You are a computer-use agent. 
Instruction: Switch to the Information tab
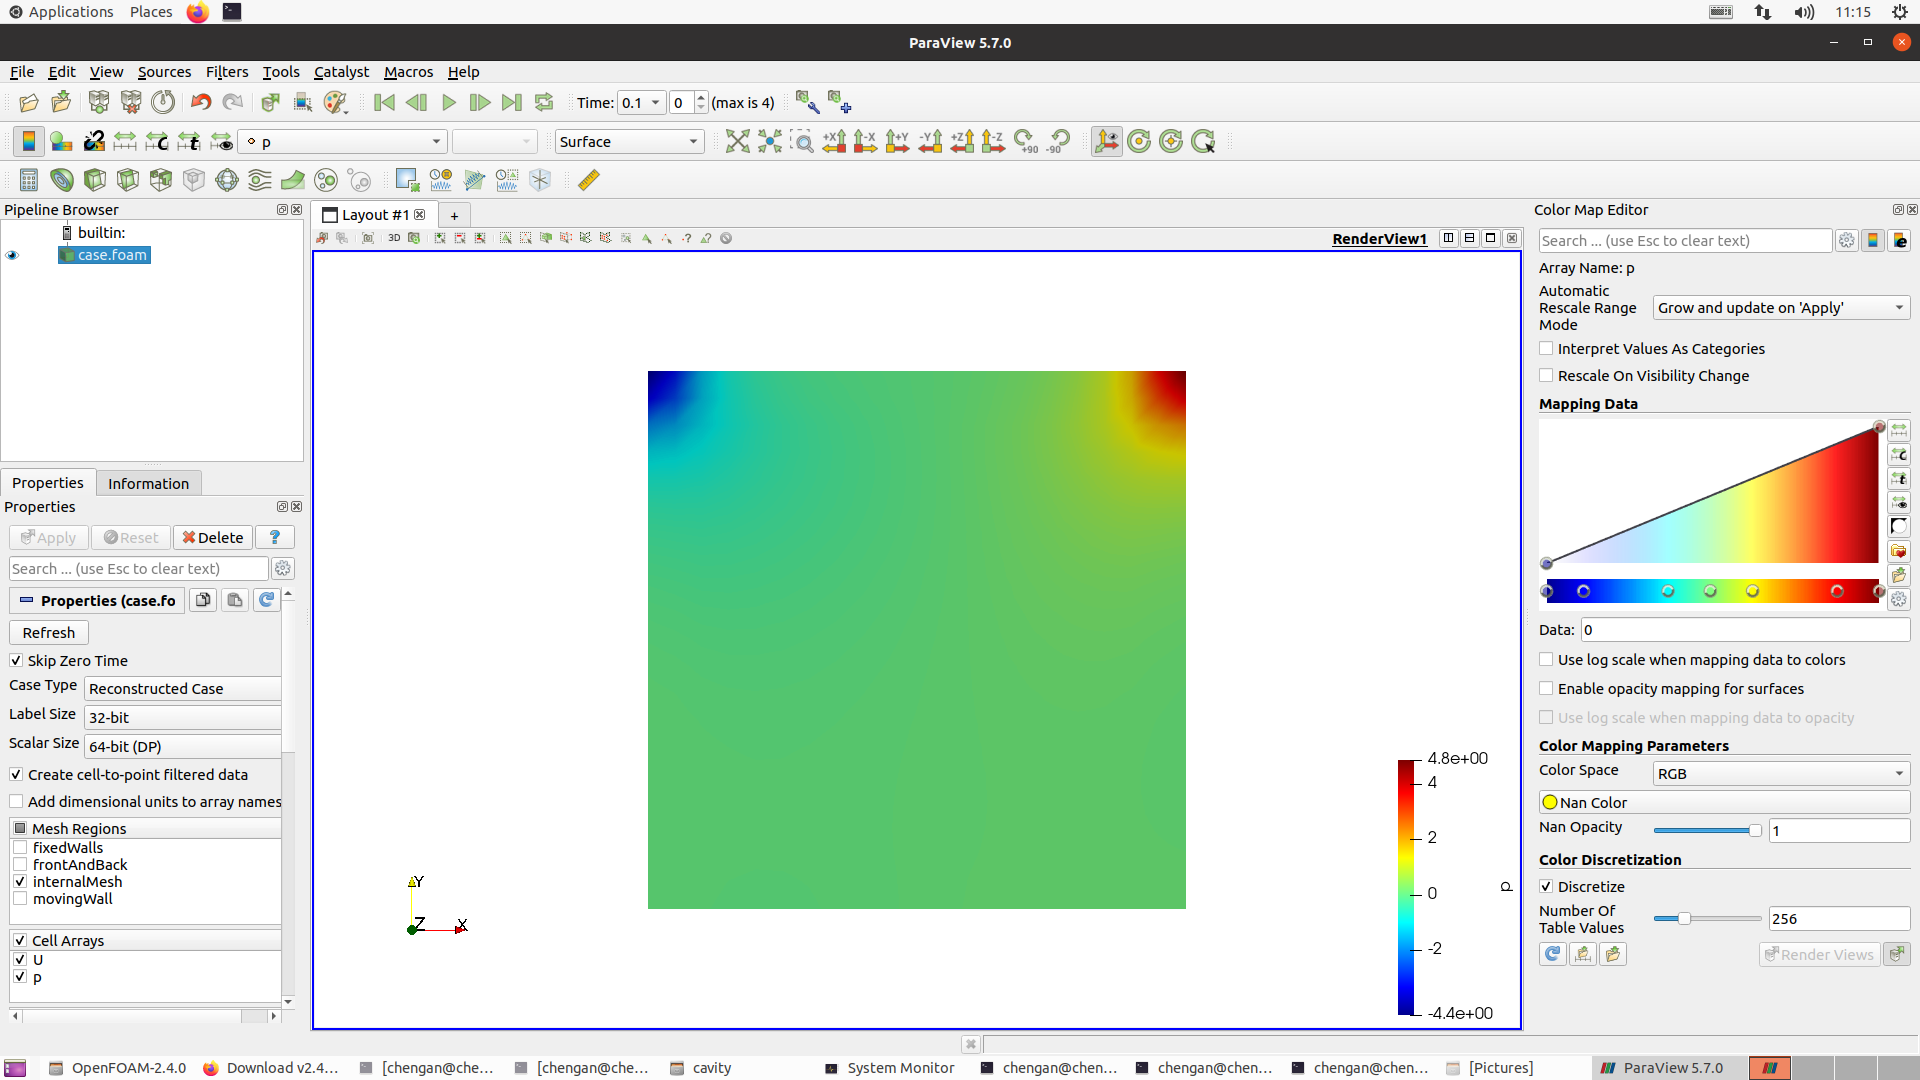point(148,484)
